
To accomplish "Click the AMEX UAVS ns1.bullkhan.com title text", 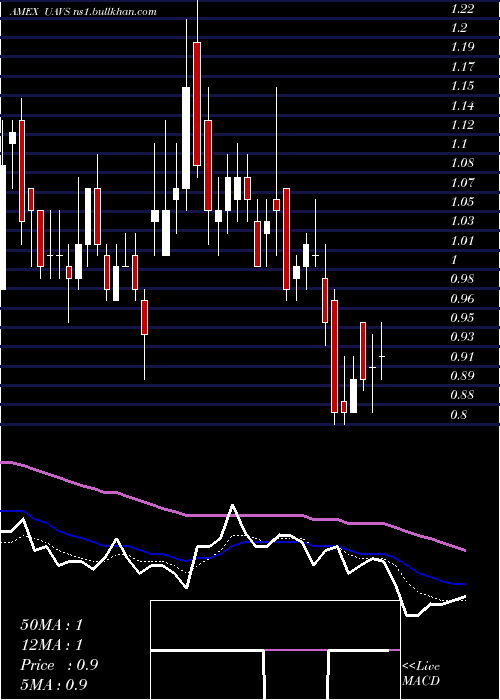I will click(x=83, y=12).
